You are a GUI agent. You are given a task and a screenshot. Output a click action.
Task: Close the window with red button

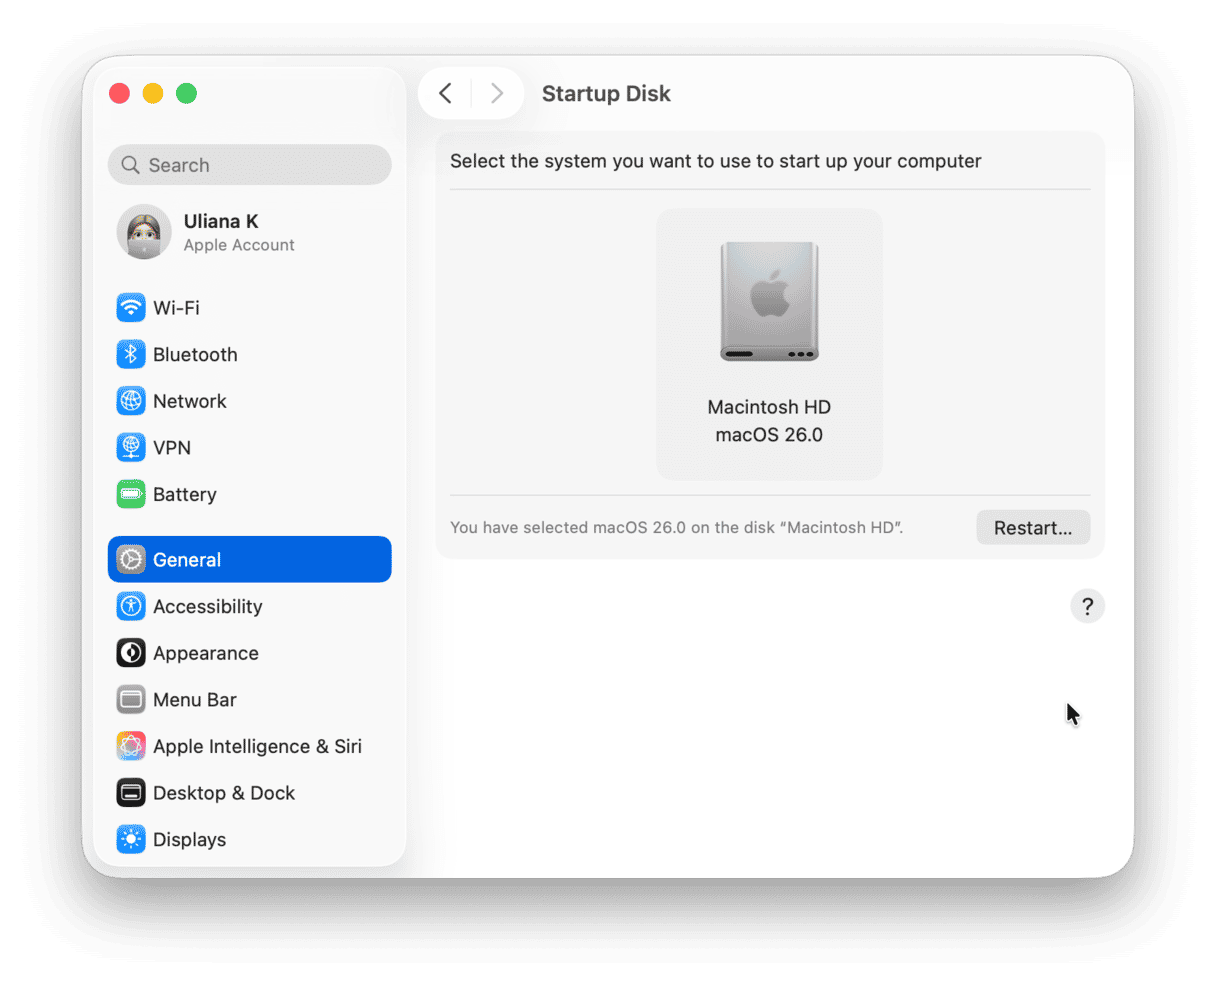119,93
